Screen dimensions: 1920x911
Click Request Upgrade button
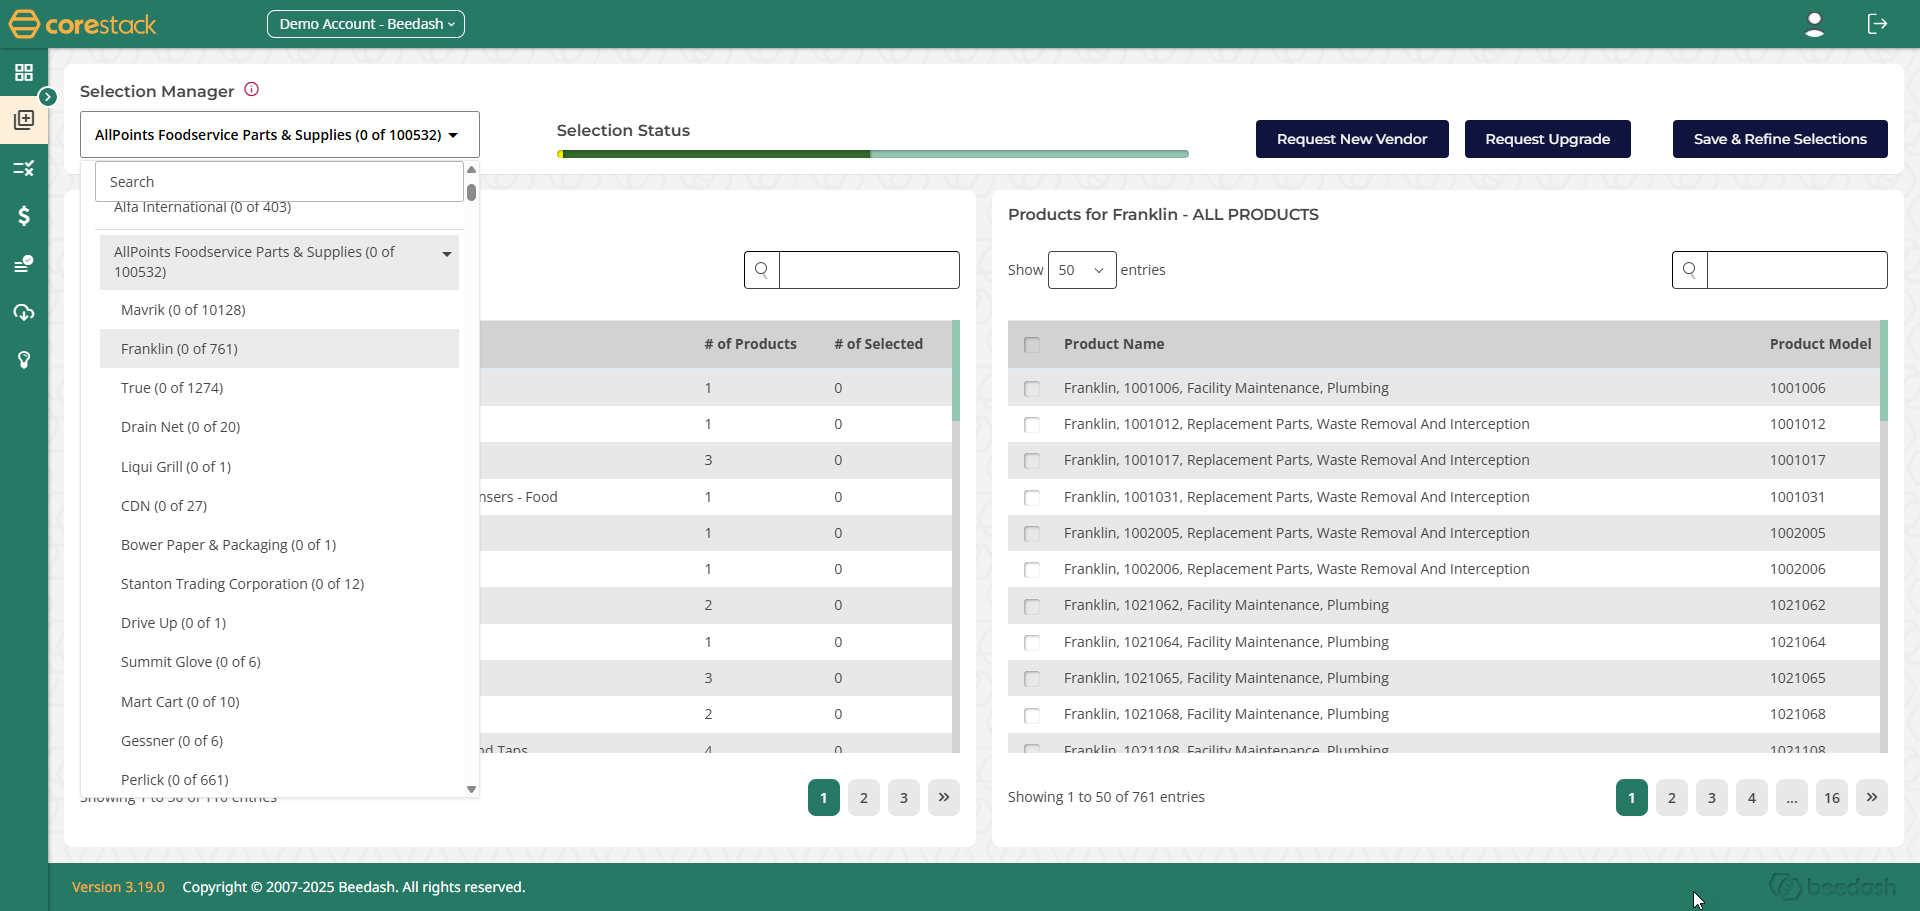tap(1547, 139)
